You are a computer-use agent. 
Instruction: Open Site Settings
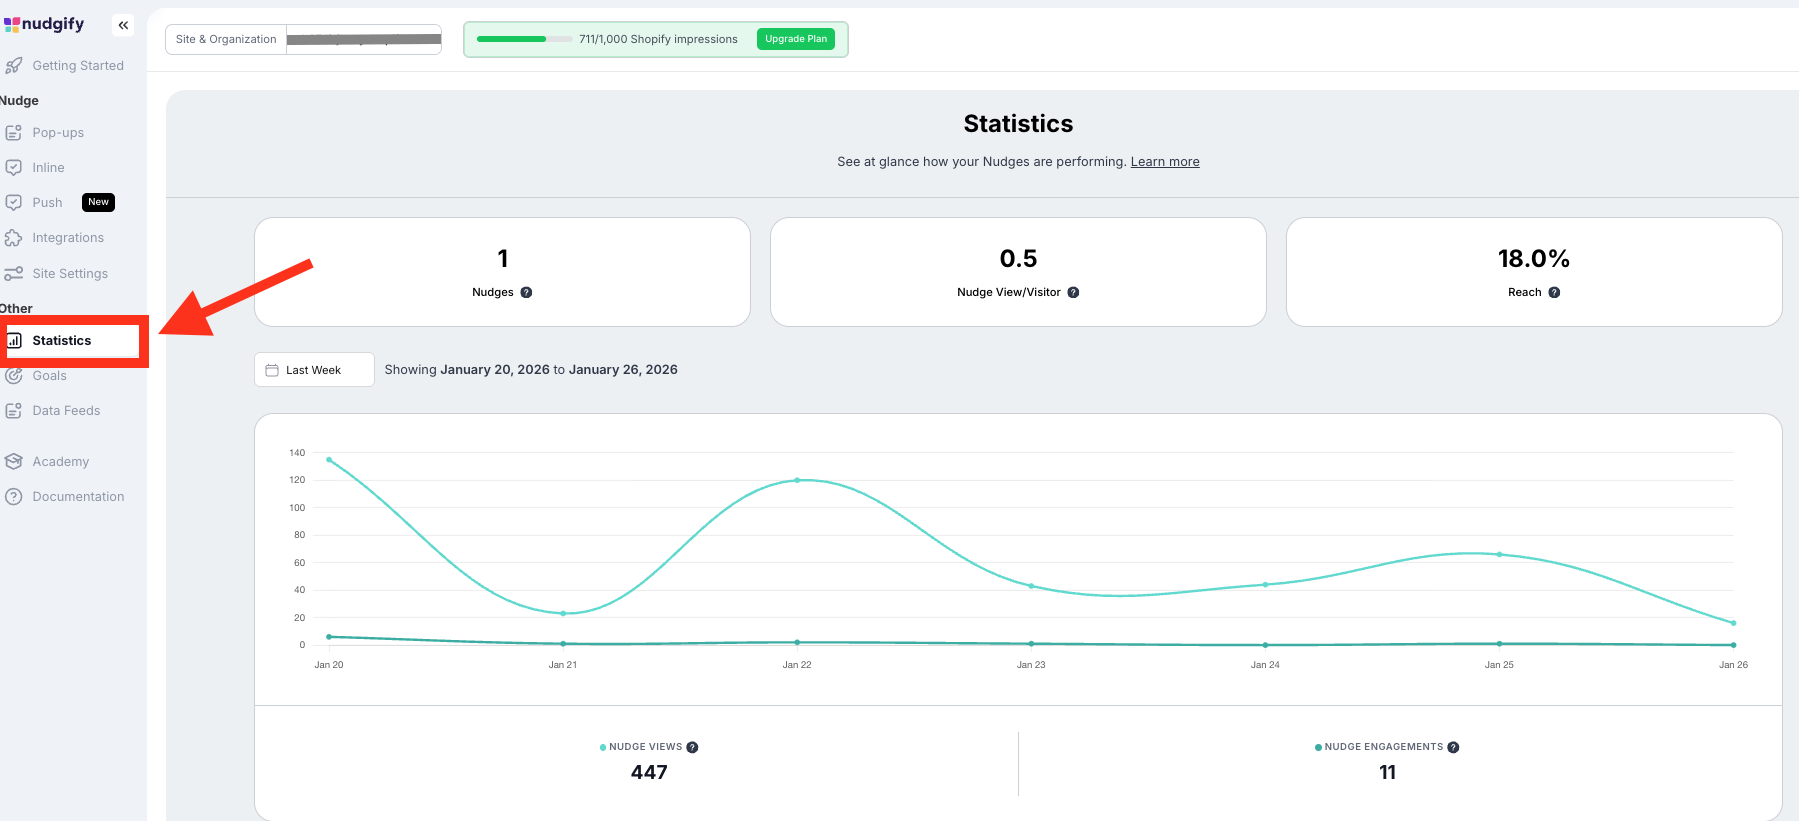point(70,274)
